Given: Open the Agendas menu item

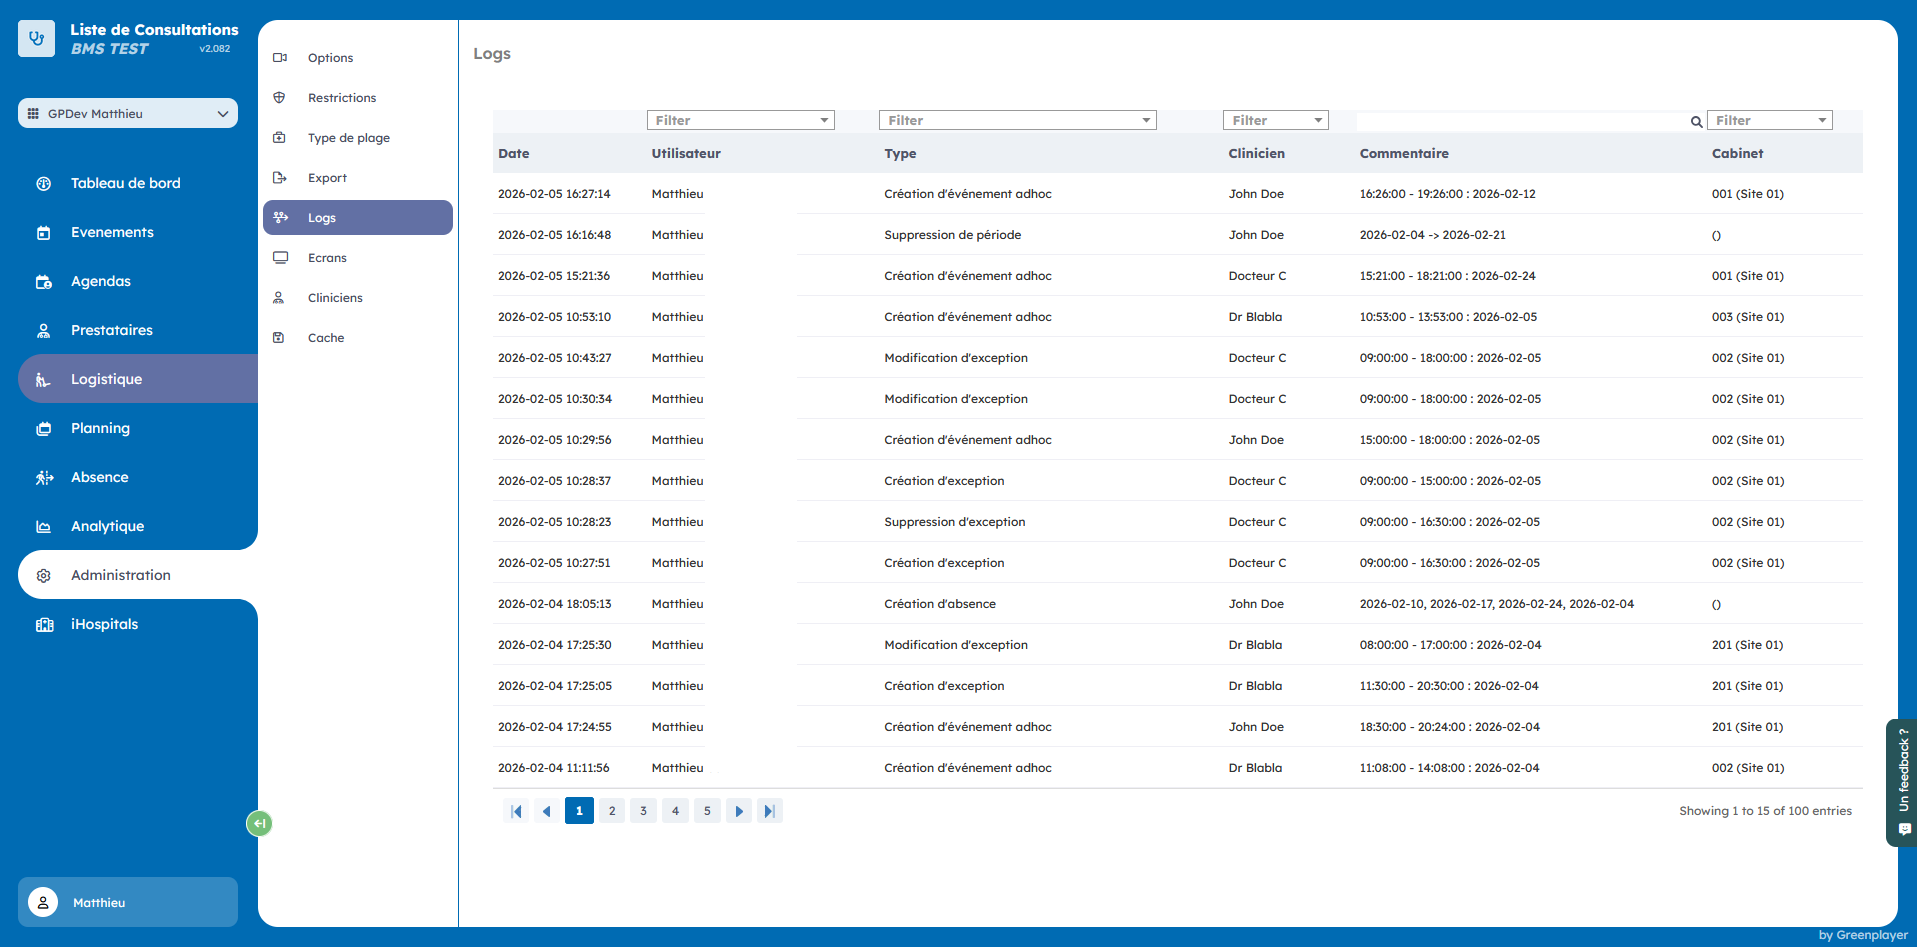Looking at the screenshot, I should (101, 281).
